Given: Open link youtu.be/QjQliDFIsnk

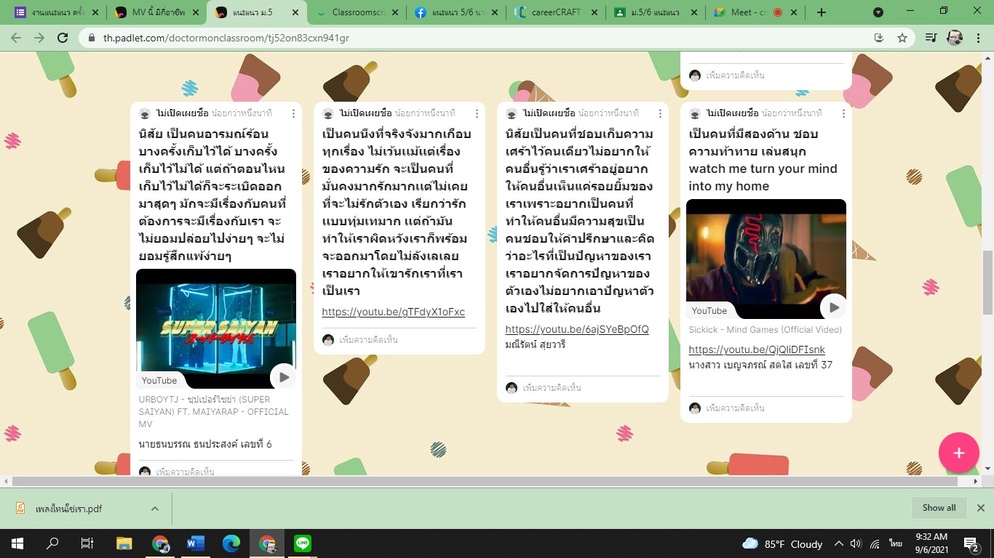Looking at the screenshot, I should click(x=757, y=349).
